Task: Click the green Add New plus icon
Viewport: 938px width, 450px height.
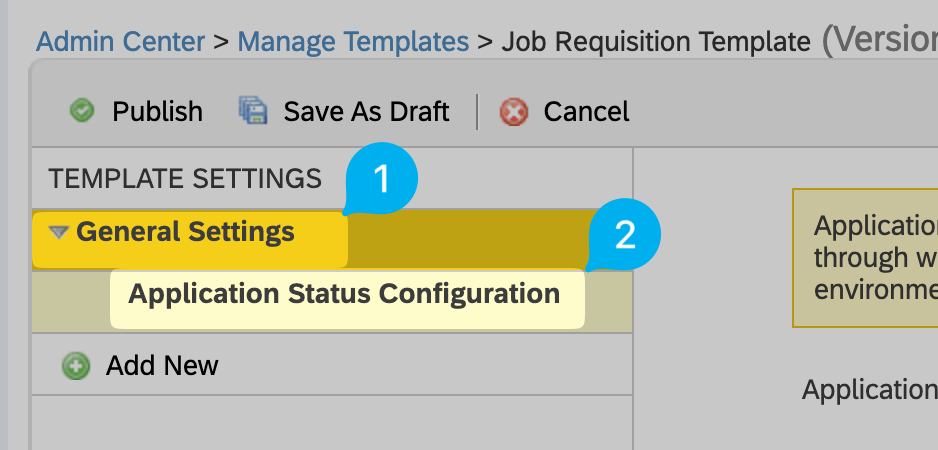Action: tap(75, 366)
